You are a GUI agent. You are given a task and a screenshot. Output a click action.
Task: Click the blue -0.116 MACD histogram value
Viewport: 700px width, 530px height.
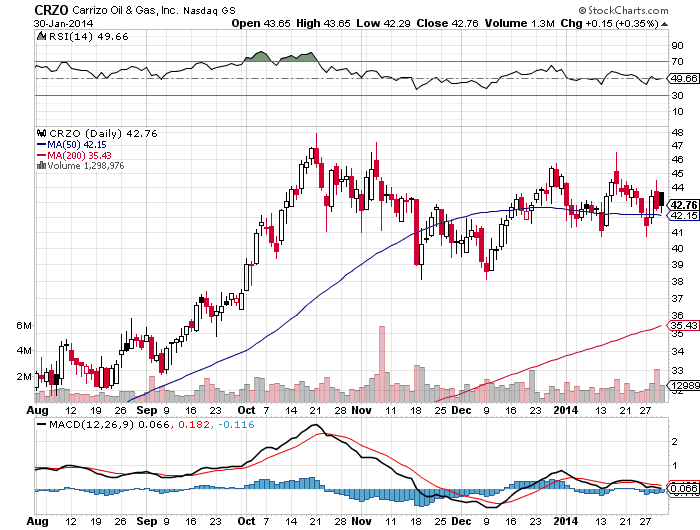pyautogui.click(x=236, y=424)
